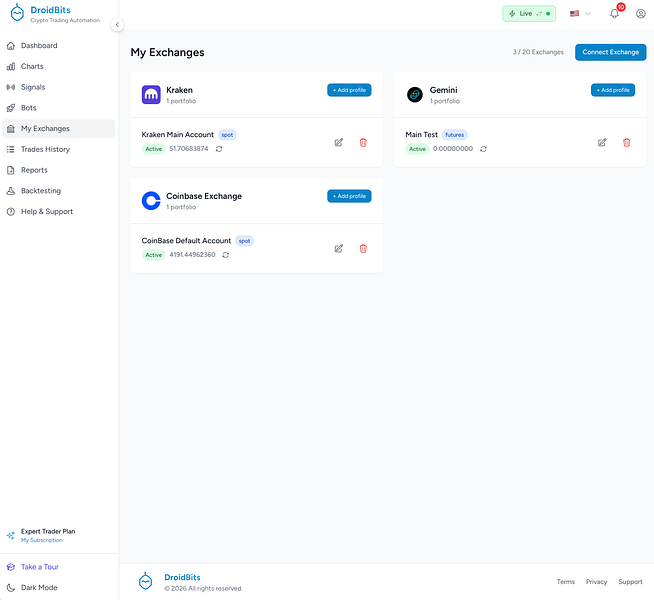654x600 pixels.
Task: Click the futures tag on Main Test
Action: point(455,135)
